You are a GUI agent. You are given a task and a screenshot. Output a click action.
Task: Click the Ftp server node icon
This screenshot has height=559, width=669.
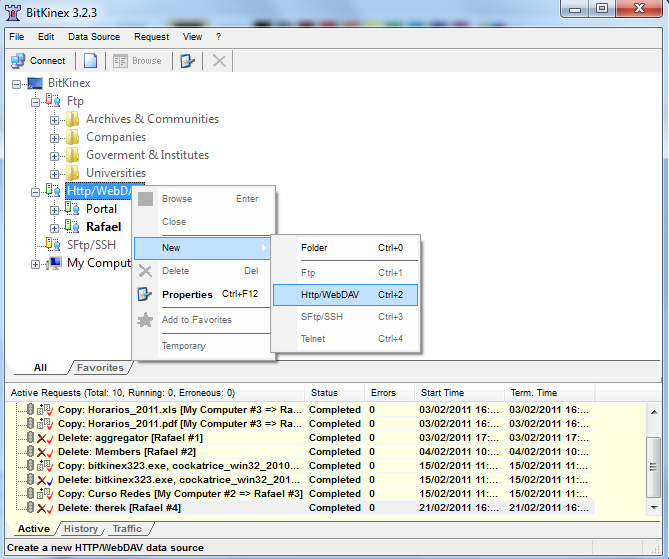[x=53, y=101]
